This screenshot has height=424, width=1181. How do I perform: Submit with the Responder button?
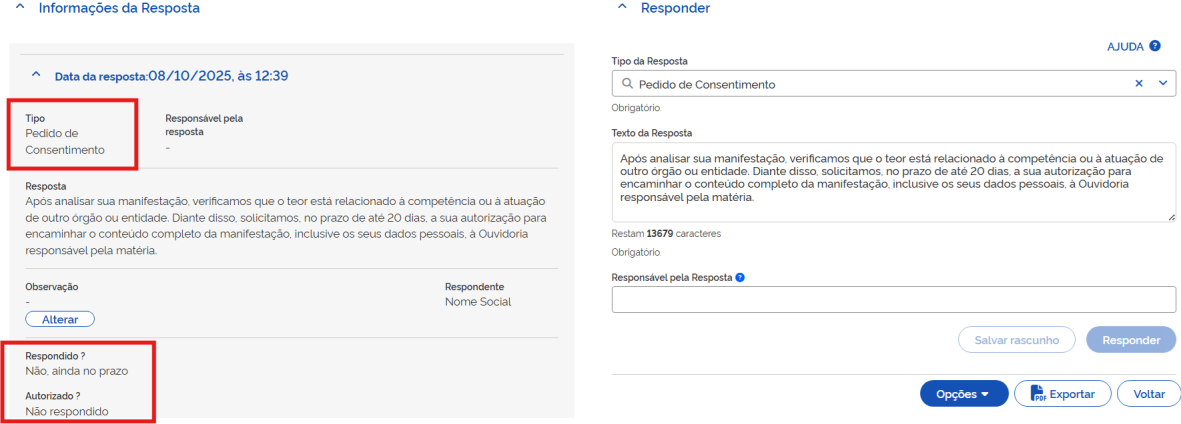pyautogui.click(x=1130, y=340)
